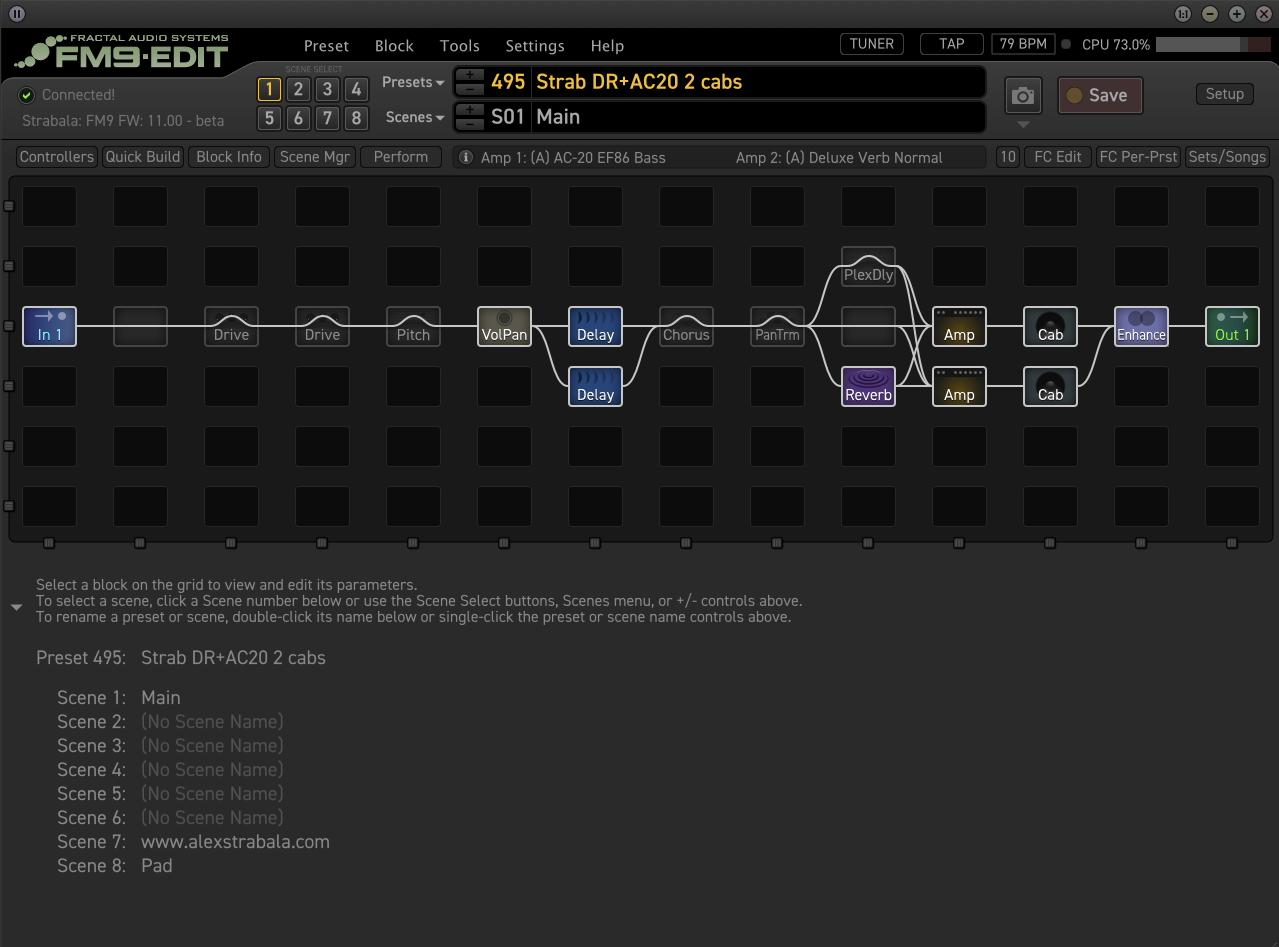
Task: Step to the next scene with plus
Action: click(469, 110)
